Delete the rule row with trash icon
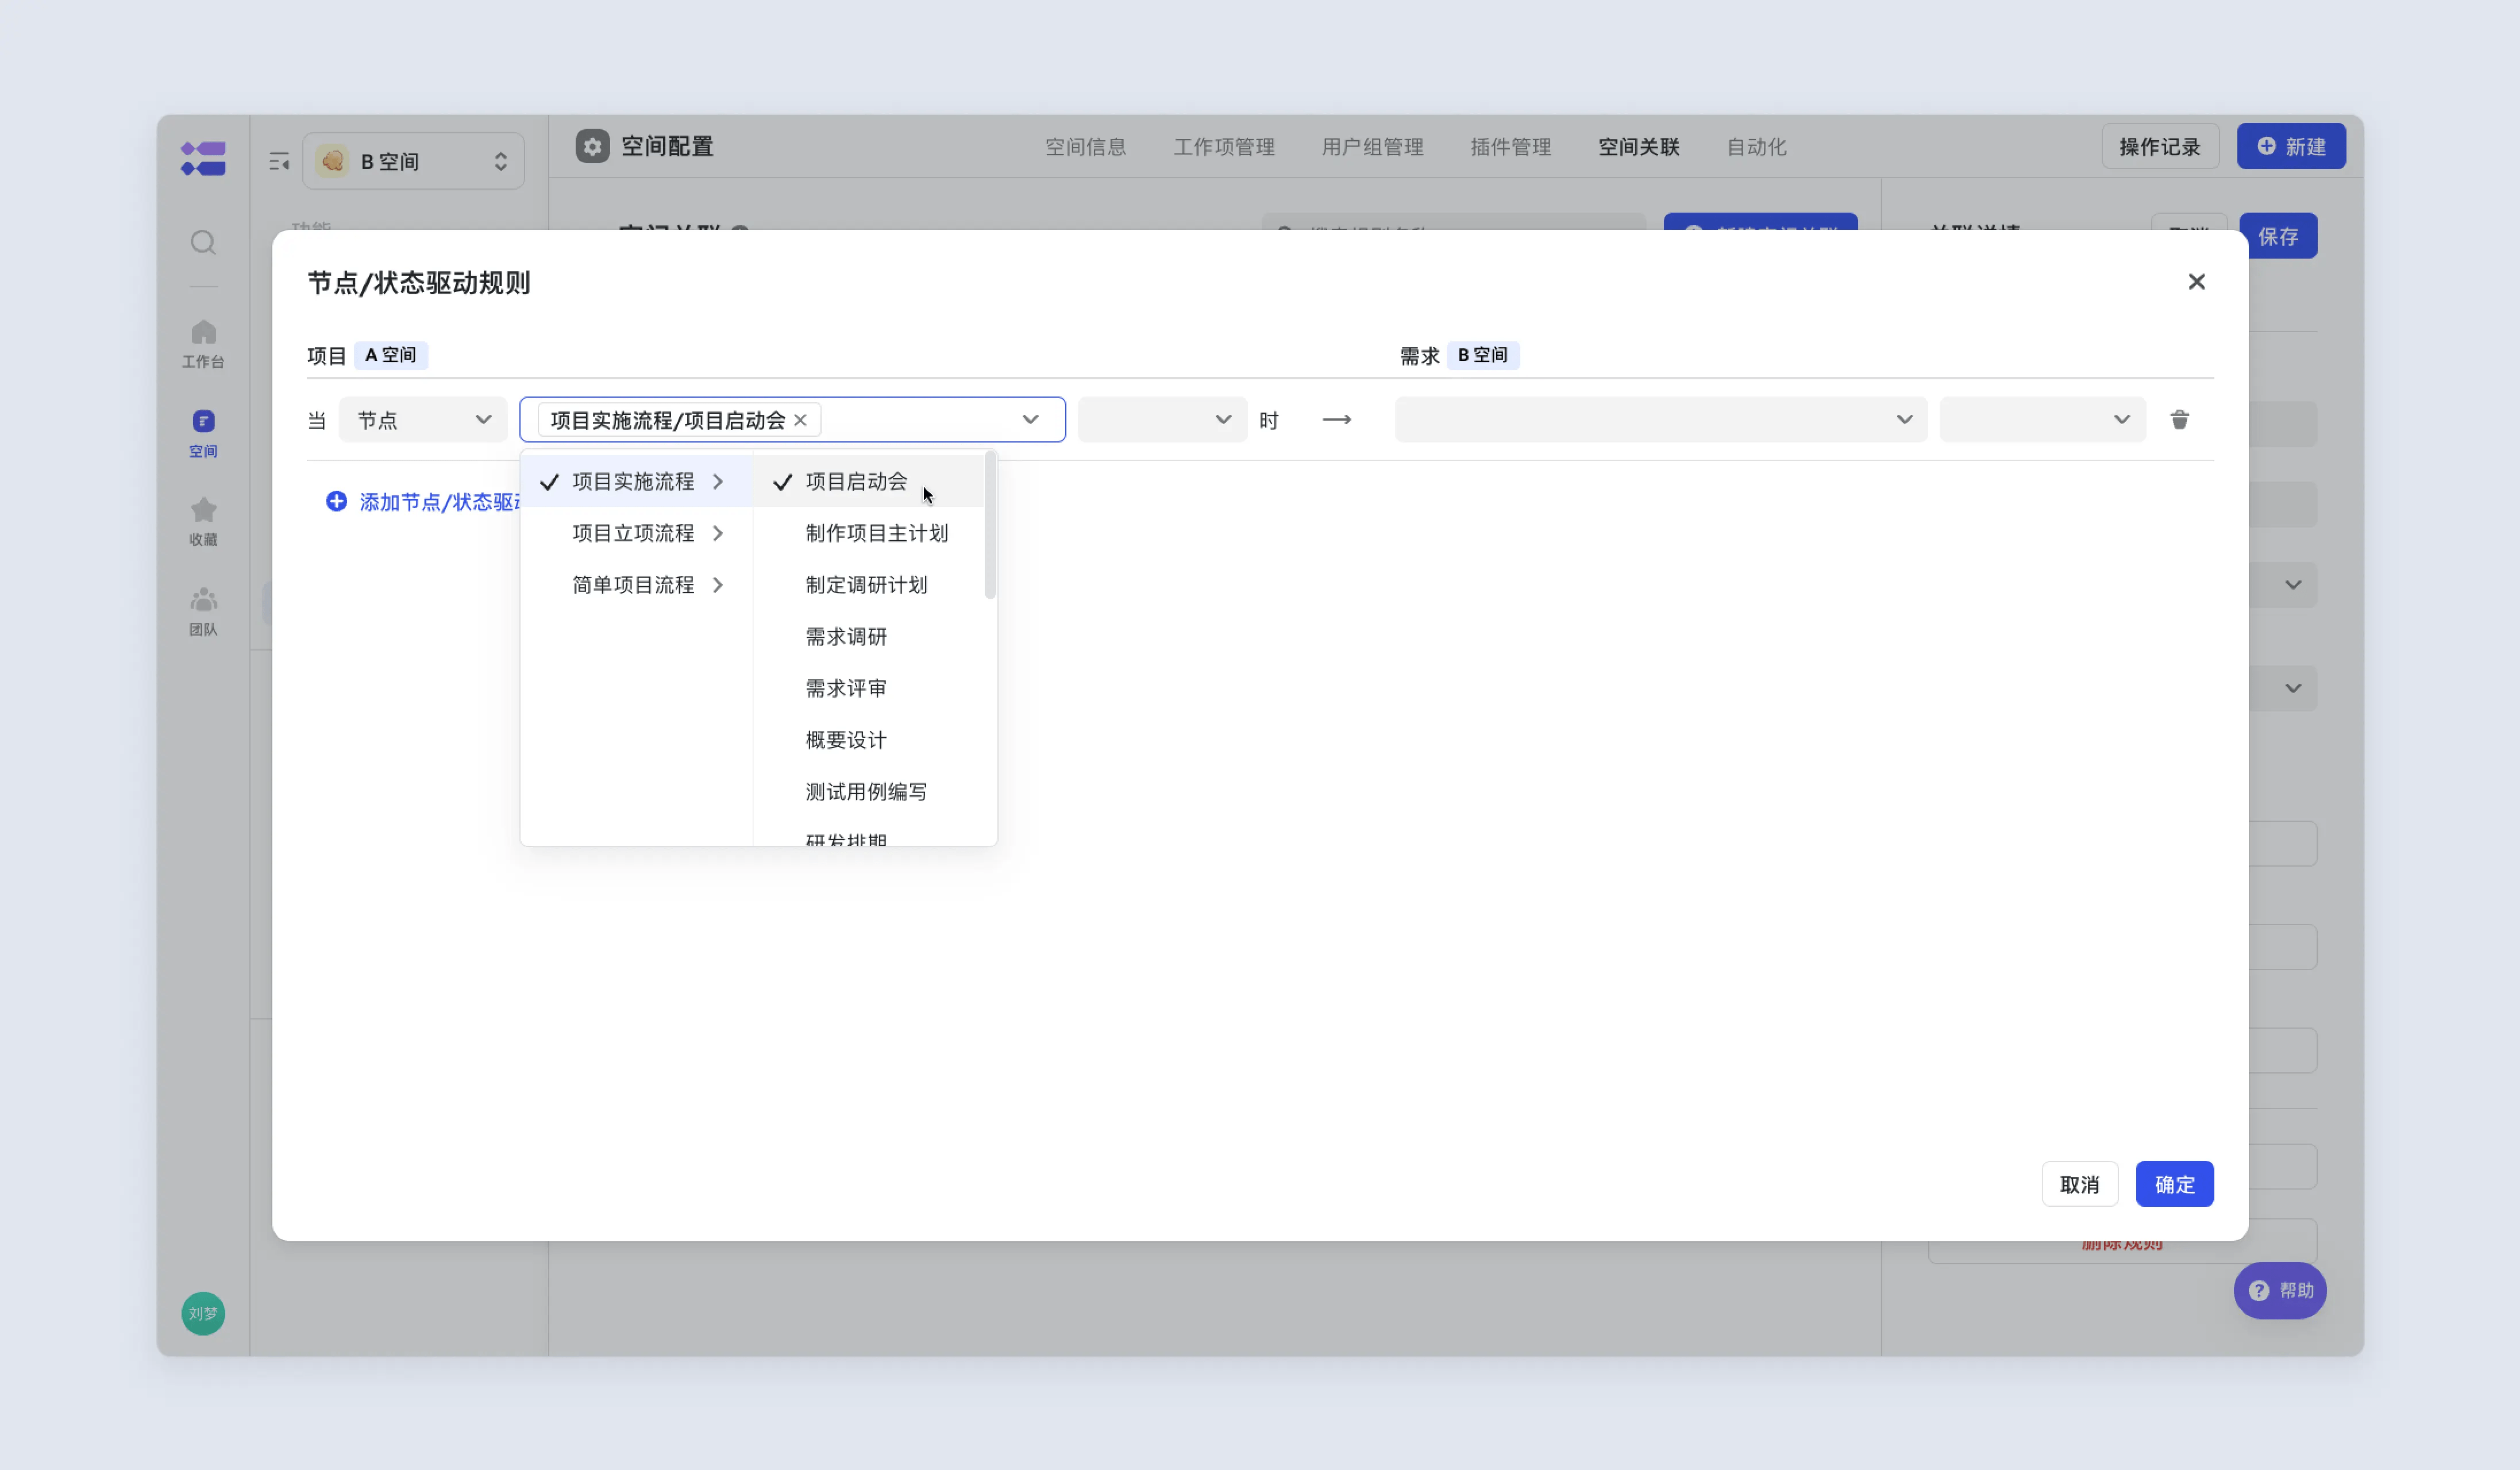This screenshot has height=1470, width=2520. click(2179, 419)
